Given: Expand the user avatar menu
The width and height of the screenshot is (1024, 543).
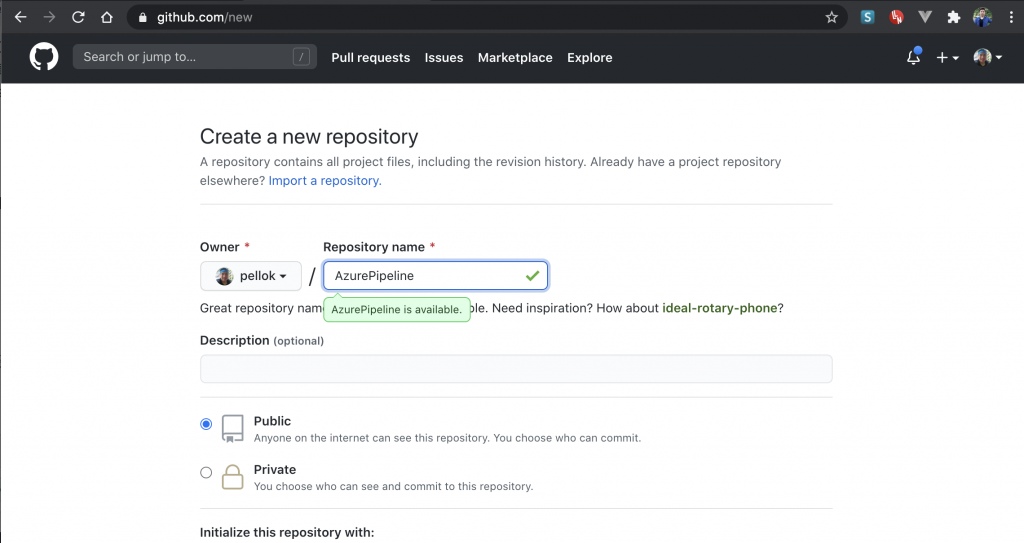Looking at the screenshot, I should (x=988, y=58).
